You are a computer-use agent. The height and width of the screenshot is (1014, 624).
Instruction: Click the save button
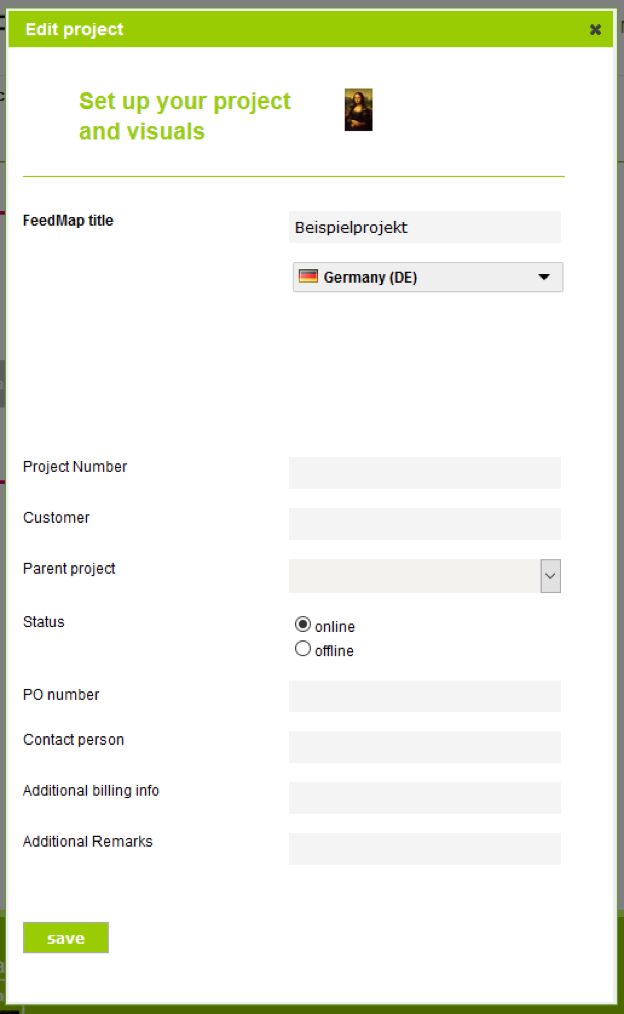66,938
